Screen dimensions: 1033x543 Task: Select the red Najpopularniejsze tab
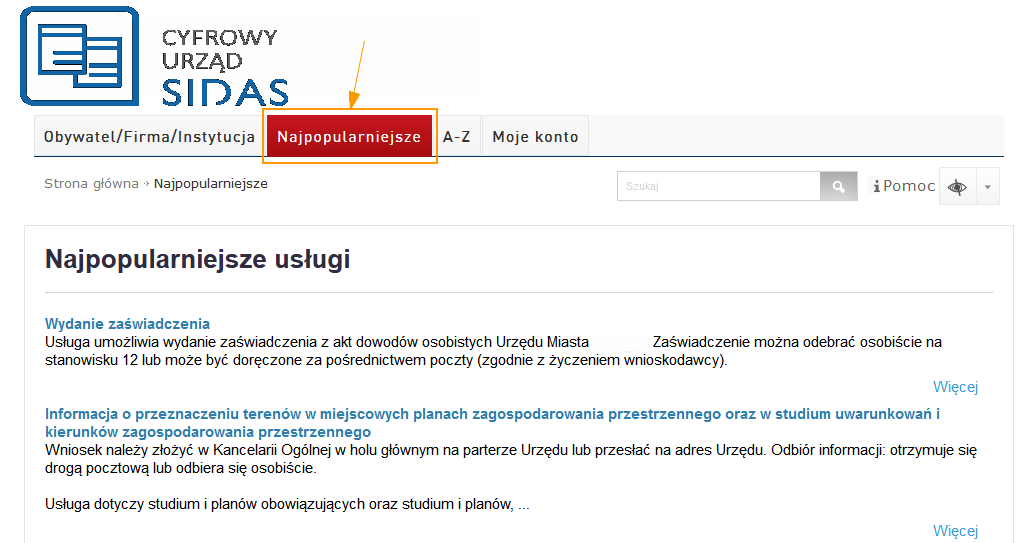(349, 137)
